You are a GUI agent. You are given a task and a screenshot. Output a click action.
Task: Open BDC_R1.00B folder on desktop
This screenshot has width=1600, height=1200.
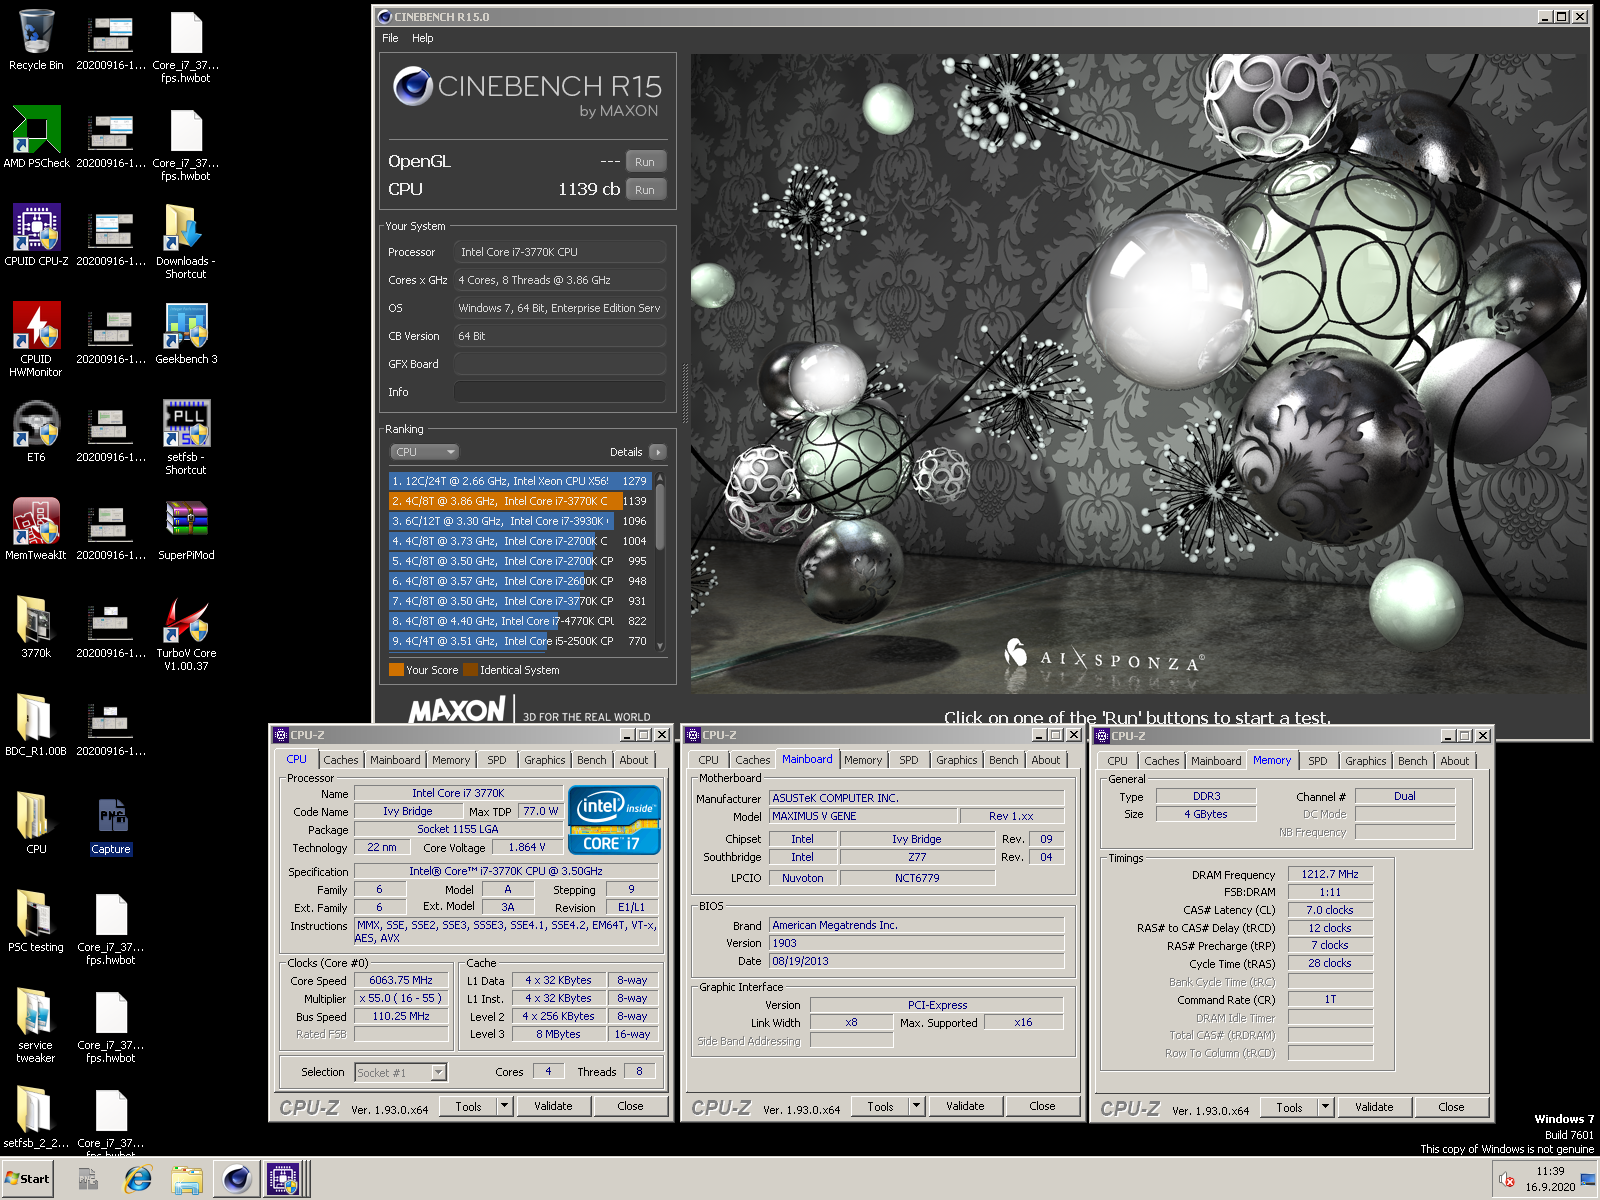[x=36, y=725]
